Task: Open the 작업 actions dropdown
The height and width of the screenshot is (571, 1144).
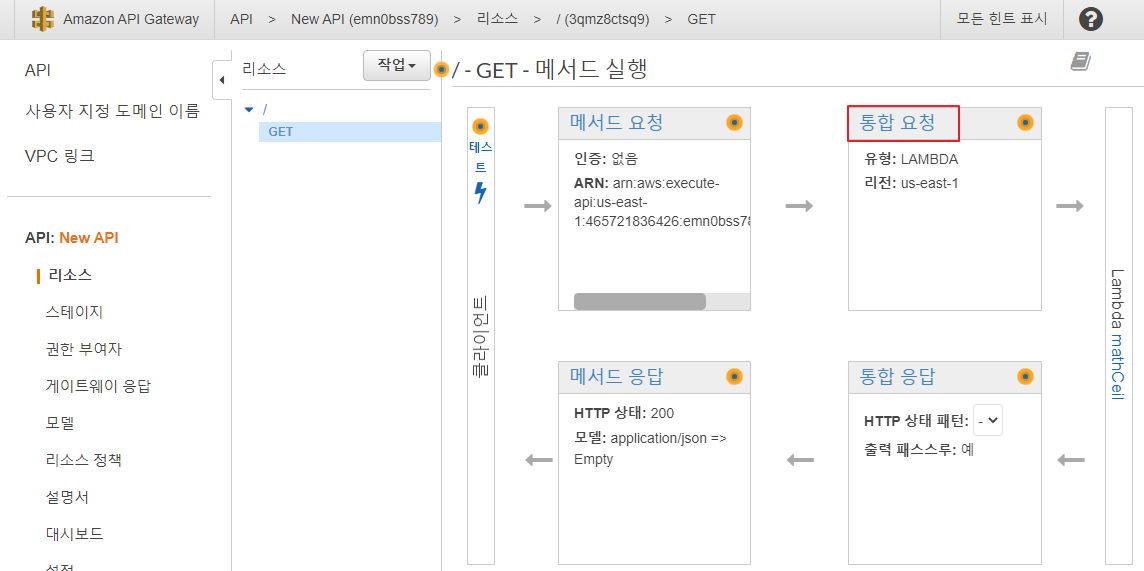Action: pyautogui.click(x=396, y=65)
